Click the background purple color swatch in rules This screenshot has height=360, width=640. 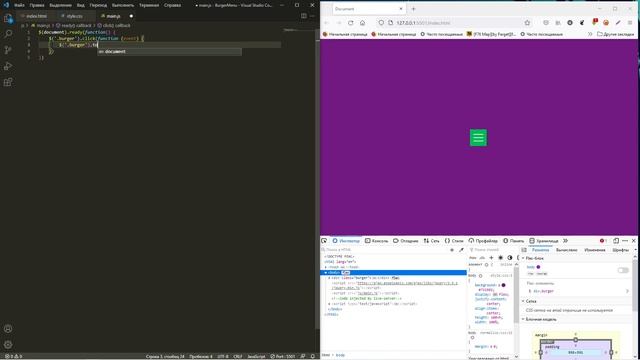(x=503, y=285)
